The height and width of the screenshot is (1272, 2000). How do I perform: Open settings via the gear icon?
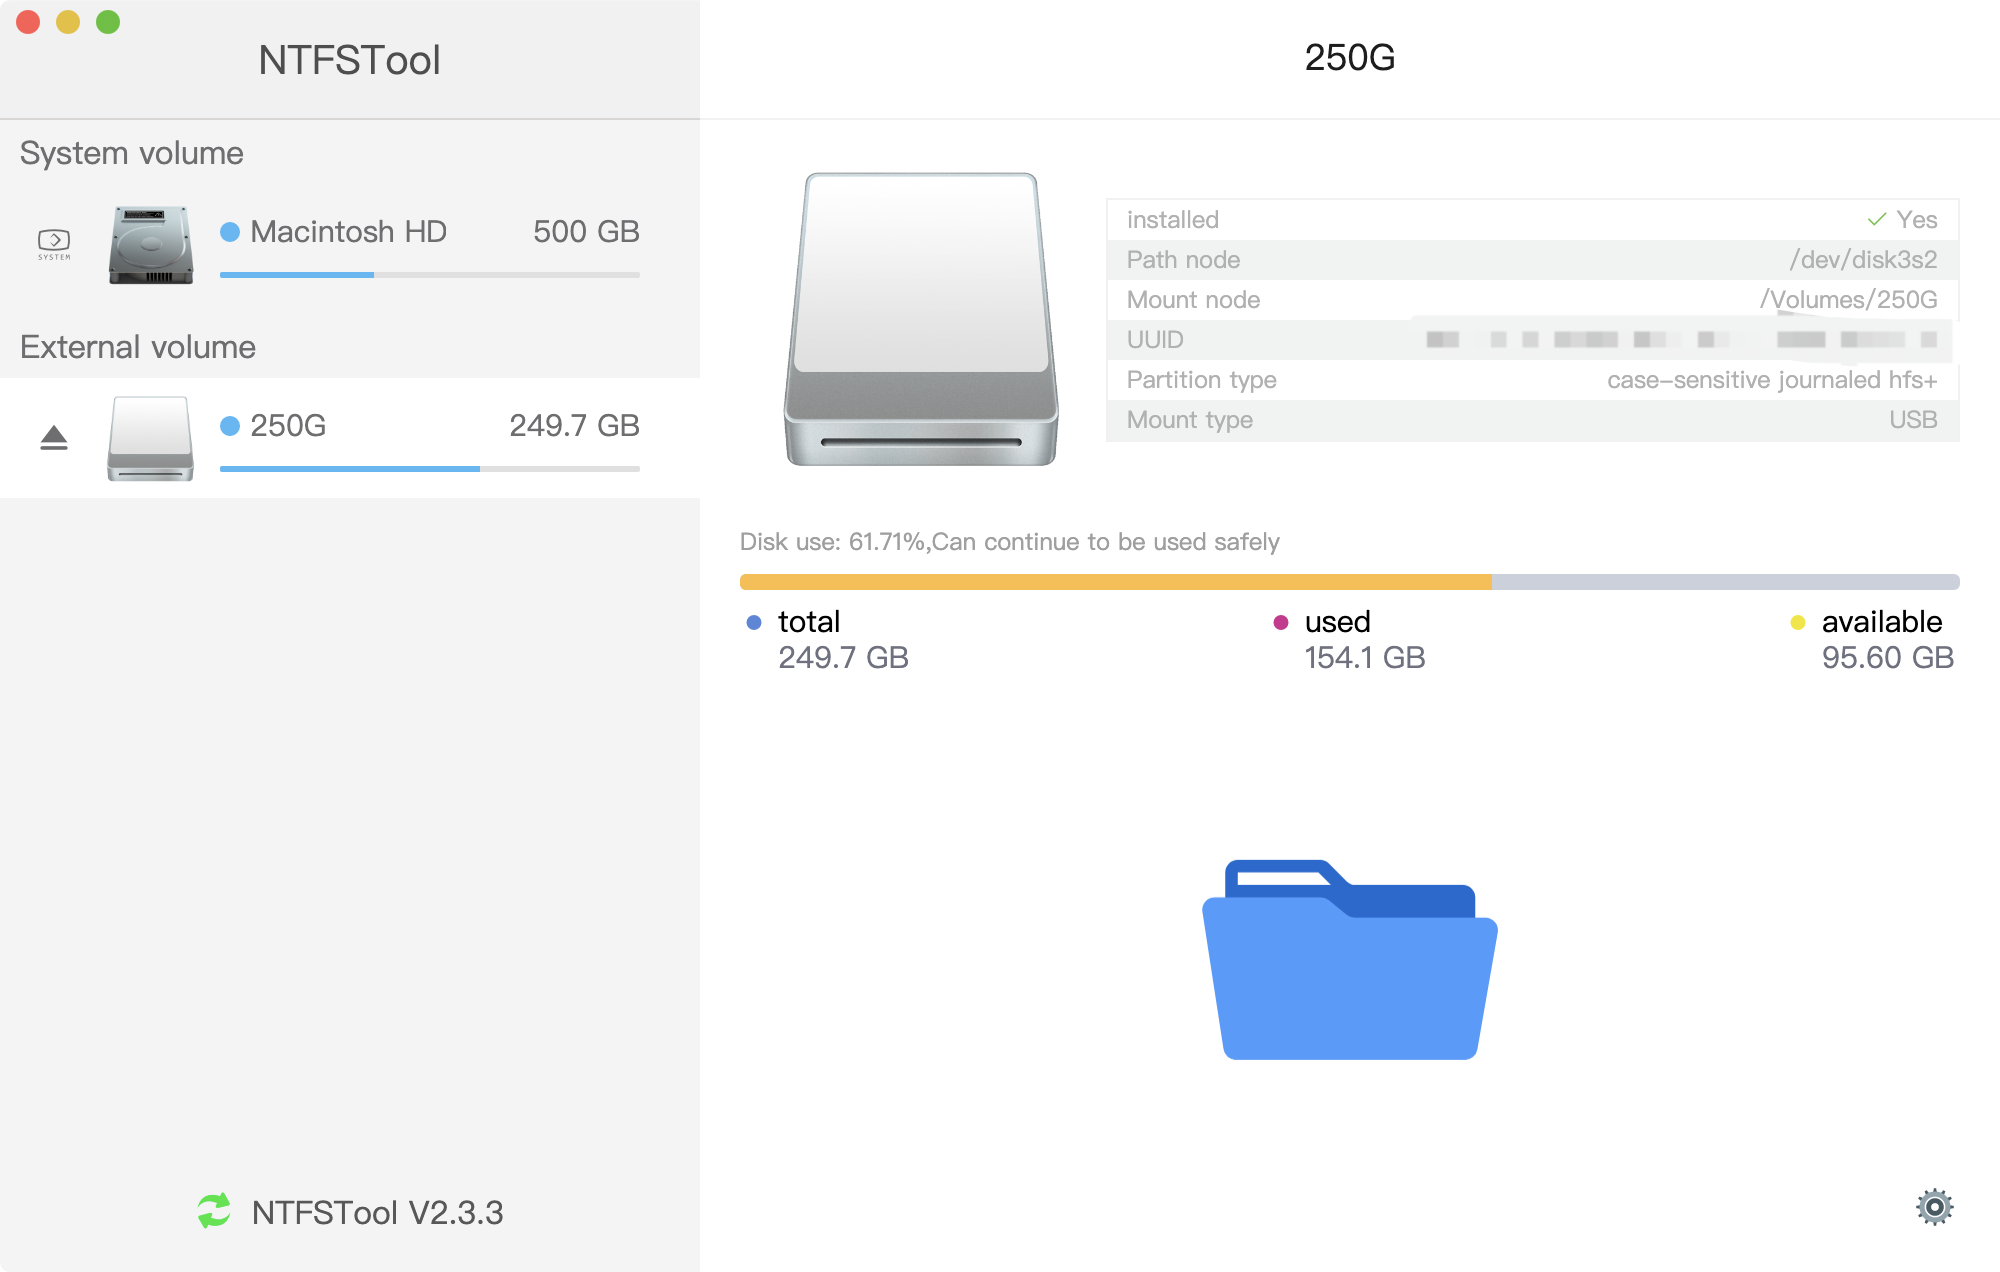point(1934,1207)
